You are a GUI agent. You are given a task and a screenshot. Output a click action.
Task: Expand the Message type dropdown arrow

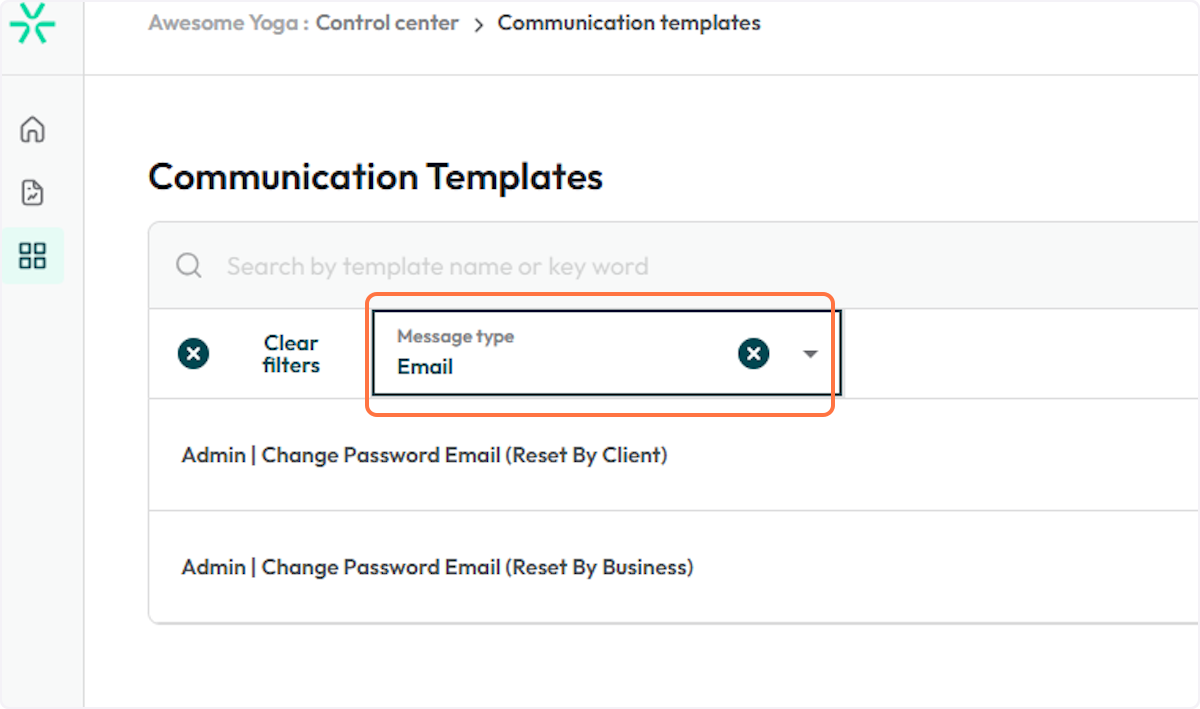pos(811,354)
